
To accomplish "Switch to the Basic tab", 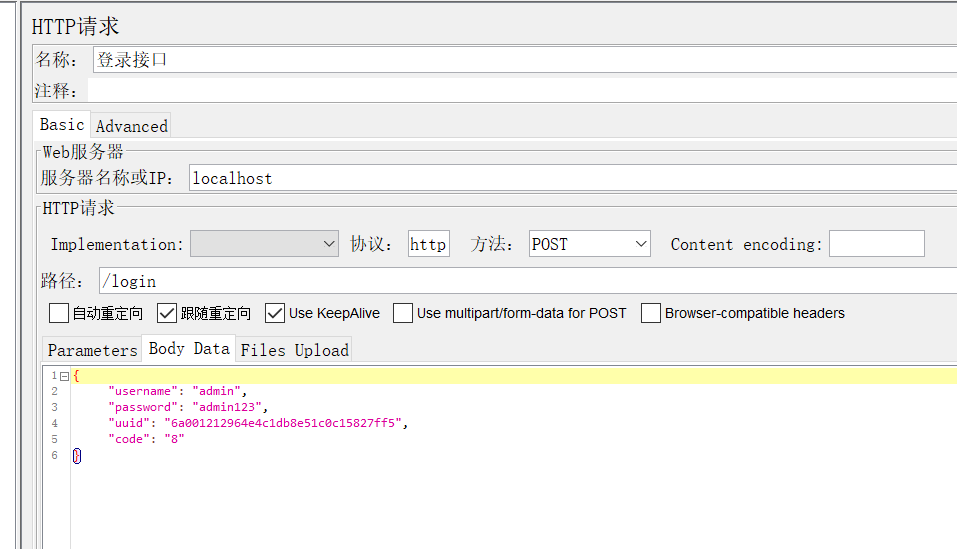I will (x=62, y=124).
